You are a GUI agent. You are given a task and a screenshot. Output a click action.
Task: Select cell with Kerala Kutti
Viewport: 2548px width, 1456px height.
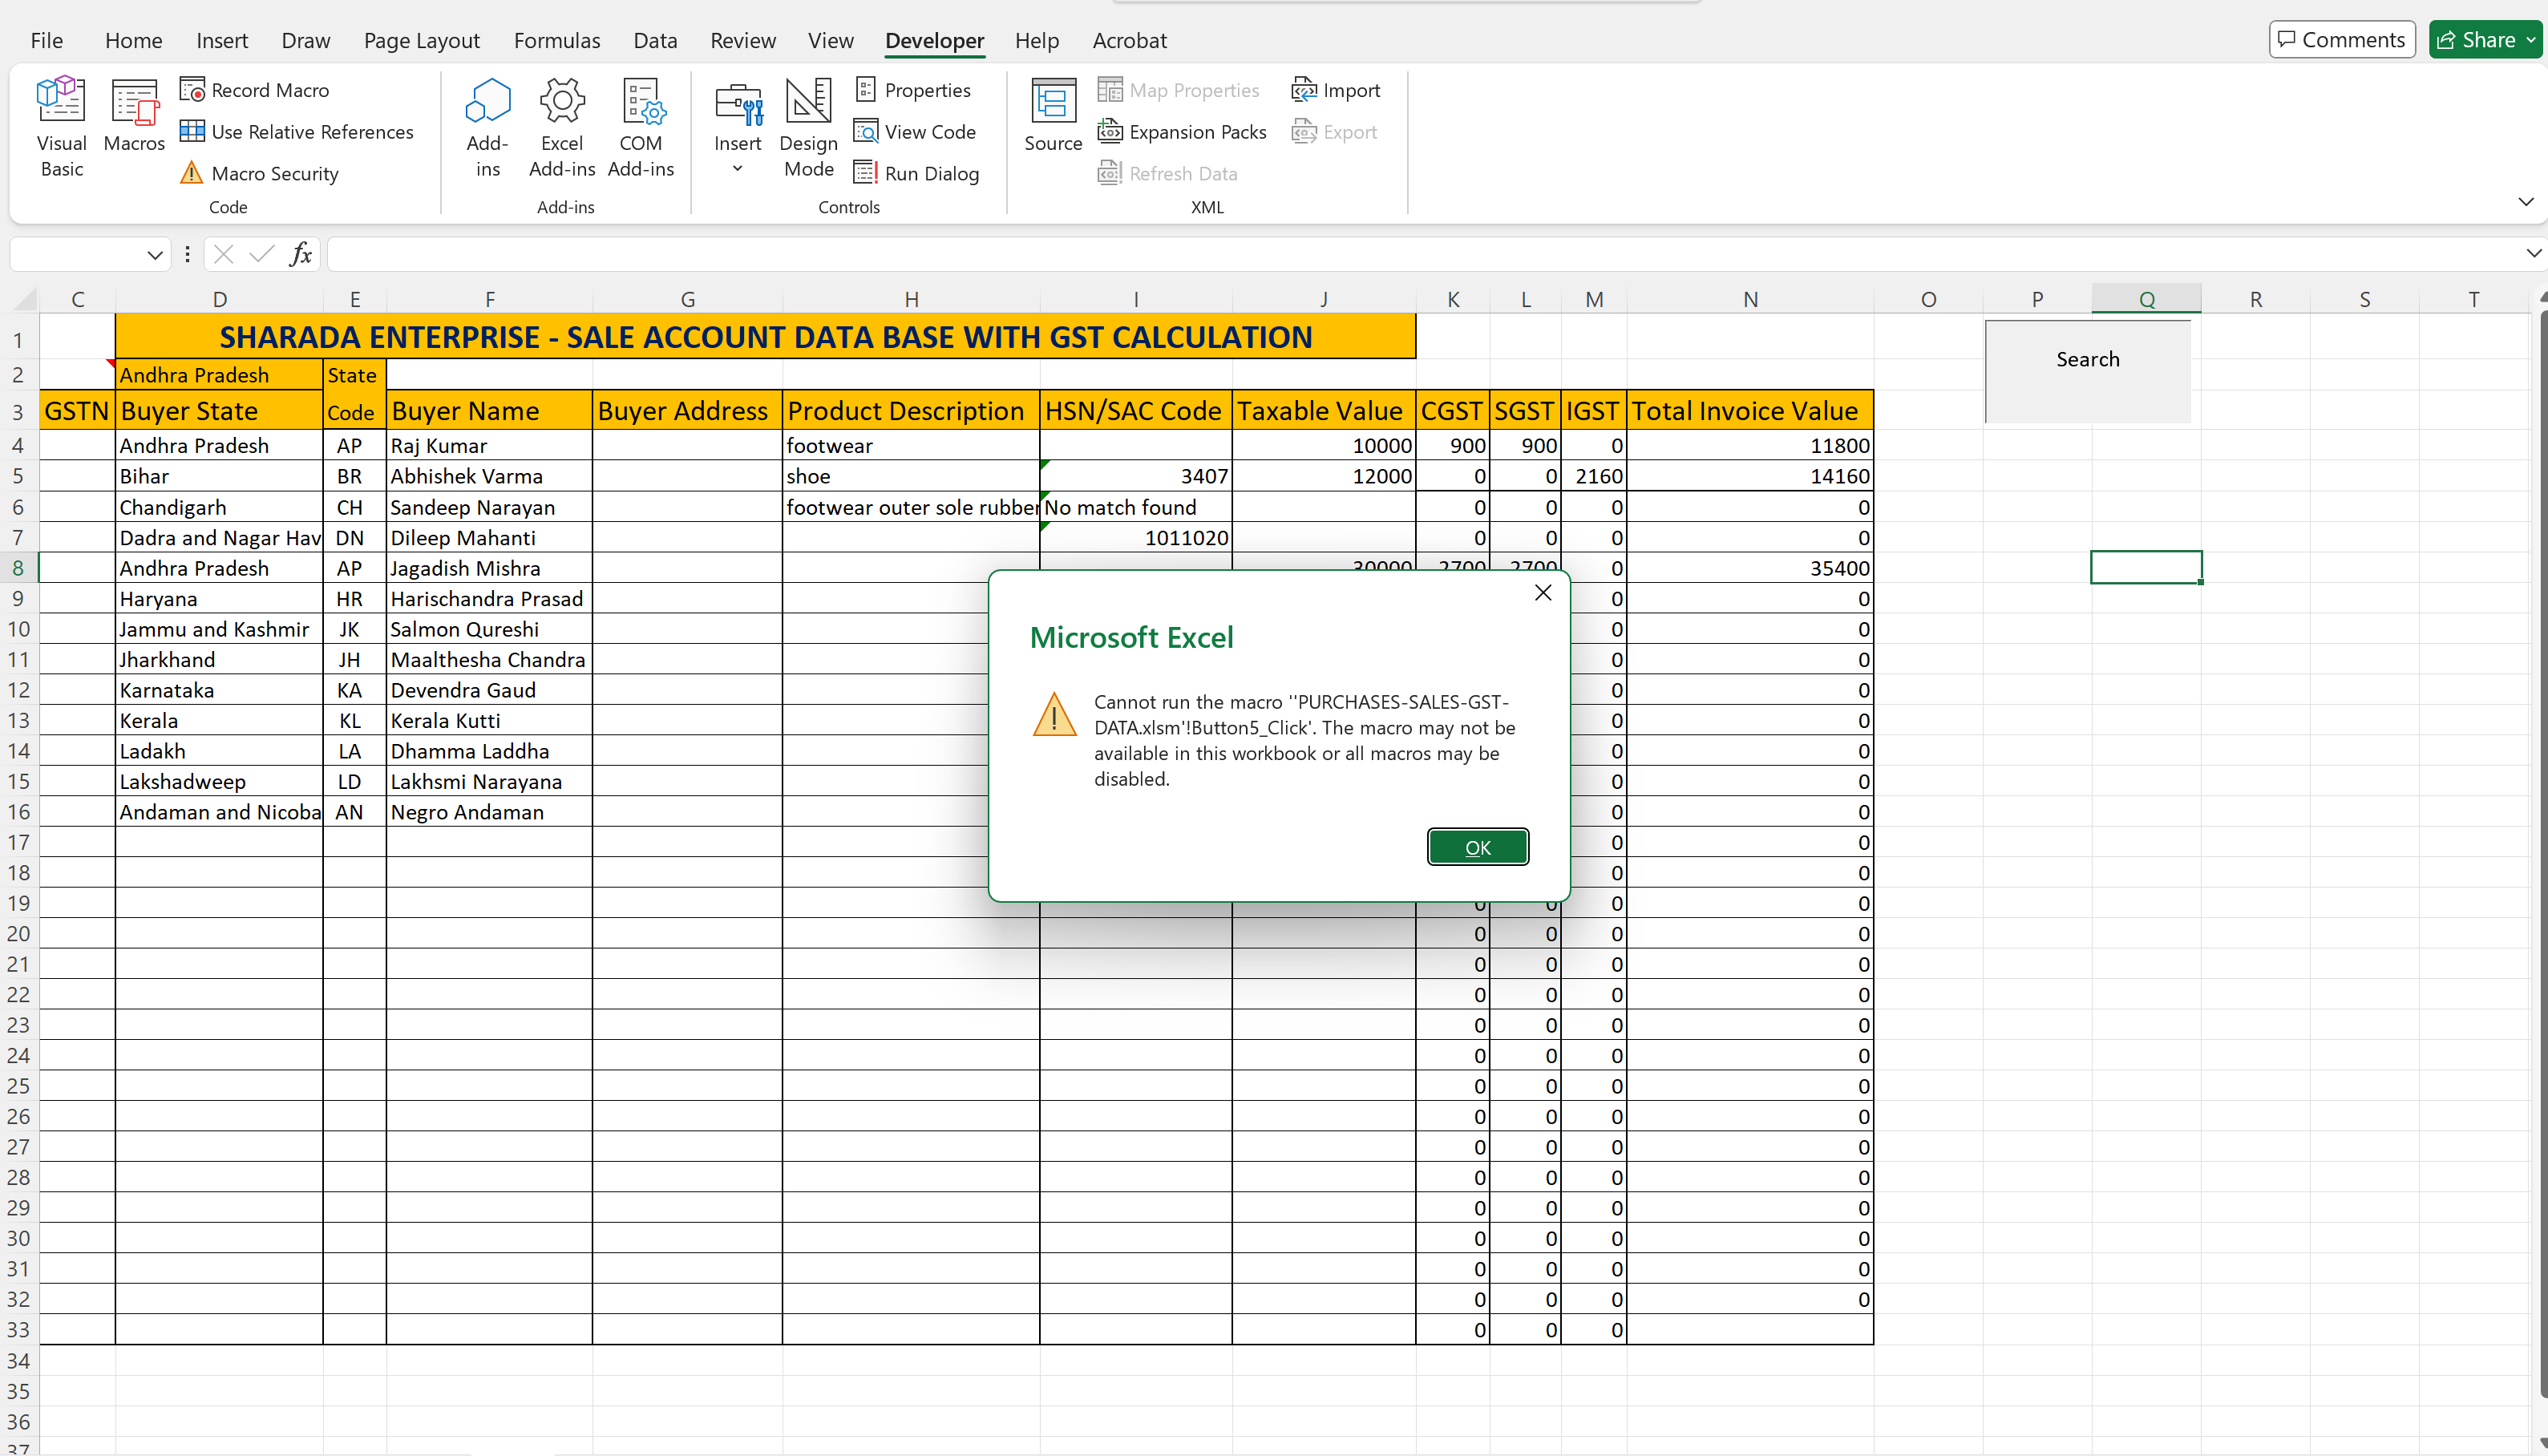pyautogui.click(x=489, y=720)
